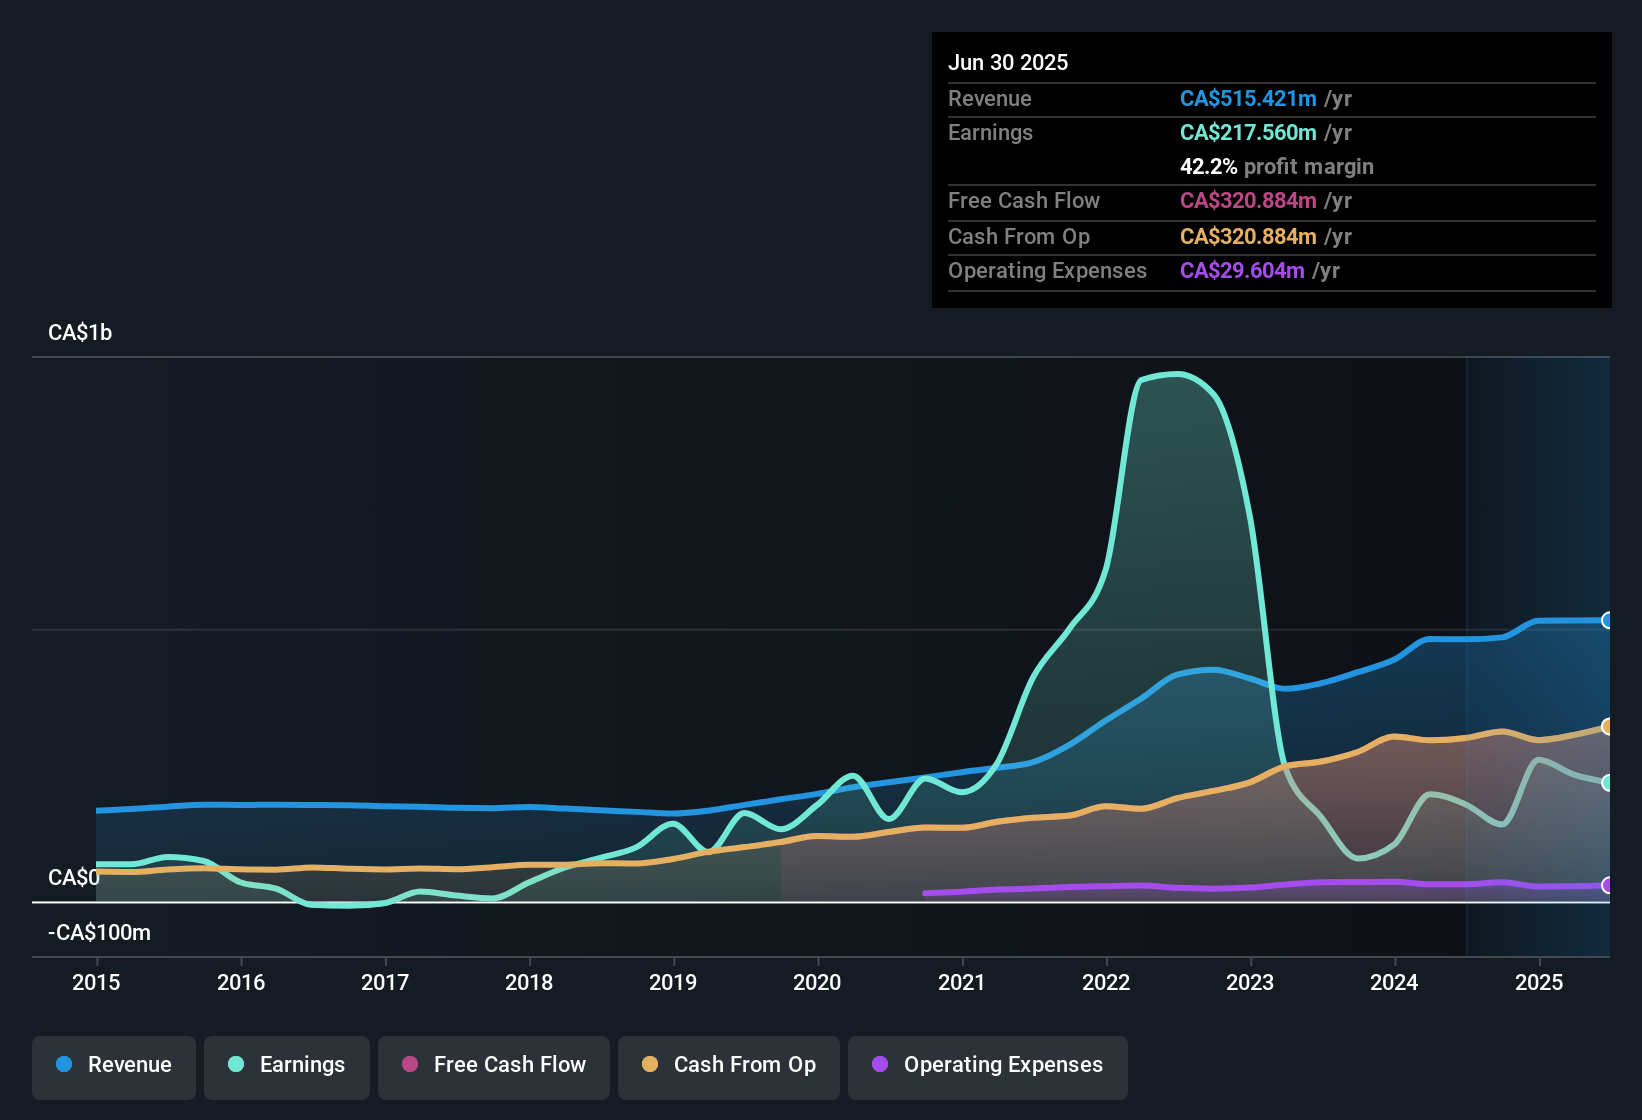Viewport: 1642px width, 1120px height.
Task: Click the 2025 label on the time axis
Action: [1539, 982]
